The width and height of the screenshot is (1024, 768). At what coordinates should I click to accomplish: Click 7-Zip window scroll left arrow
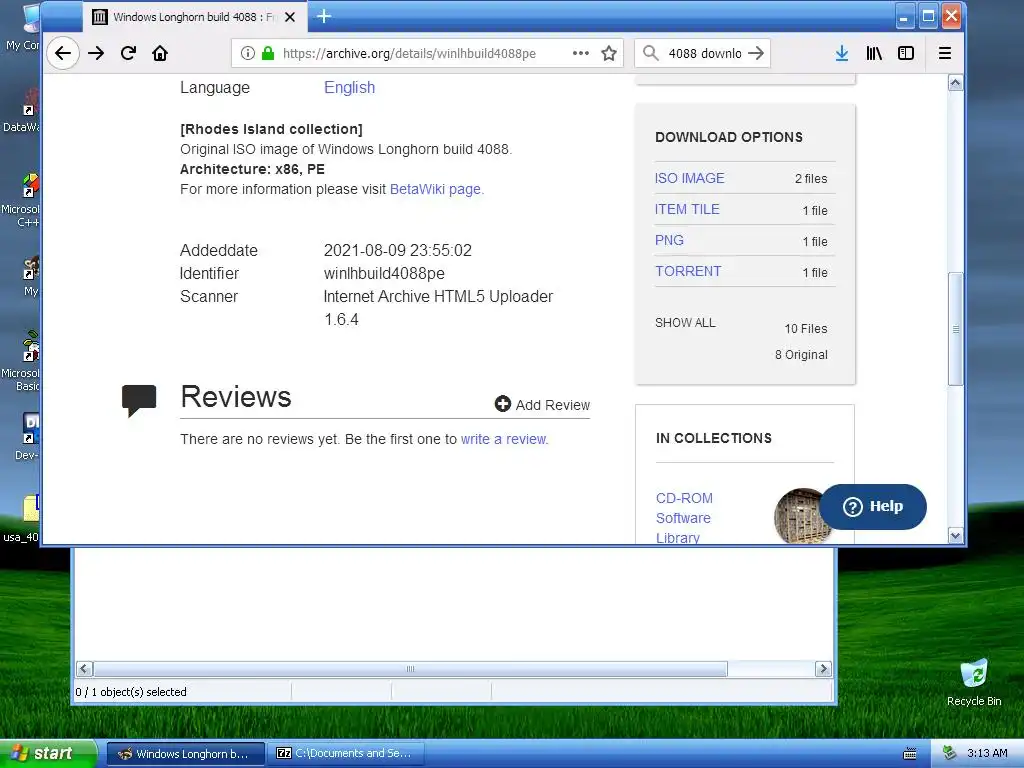click(x=84, y=669)
